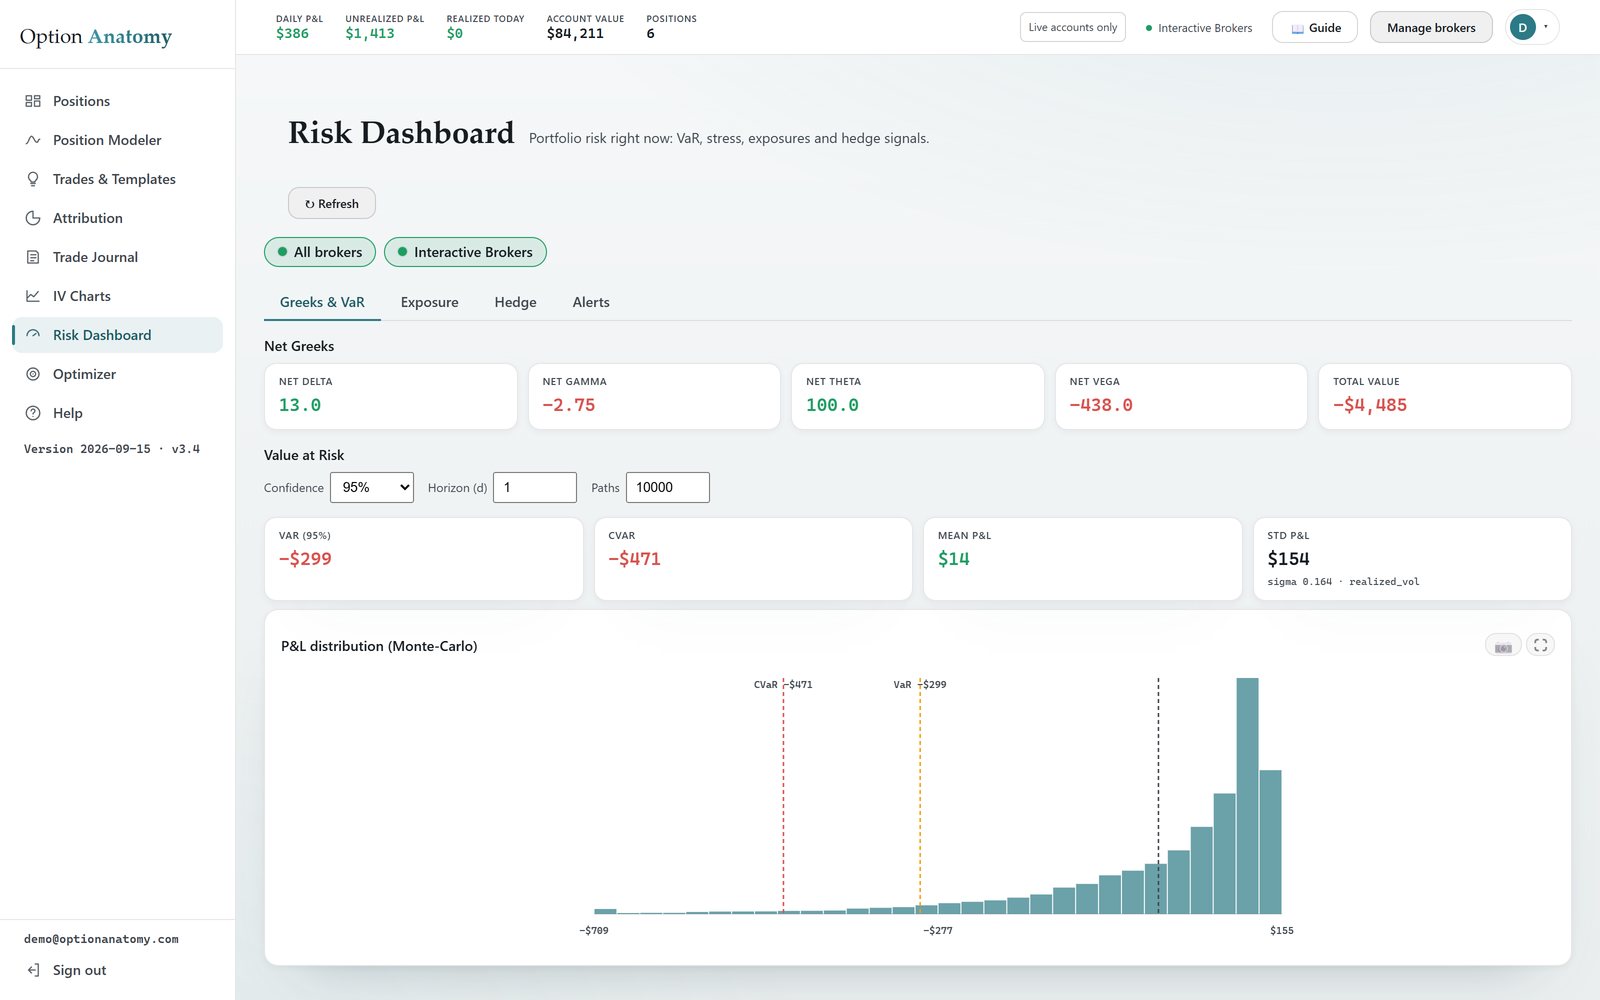Click the Positions count 6 in header
The width and height of the screenshot is (1600, 1000).
(x=651, y=33)
